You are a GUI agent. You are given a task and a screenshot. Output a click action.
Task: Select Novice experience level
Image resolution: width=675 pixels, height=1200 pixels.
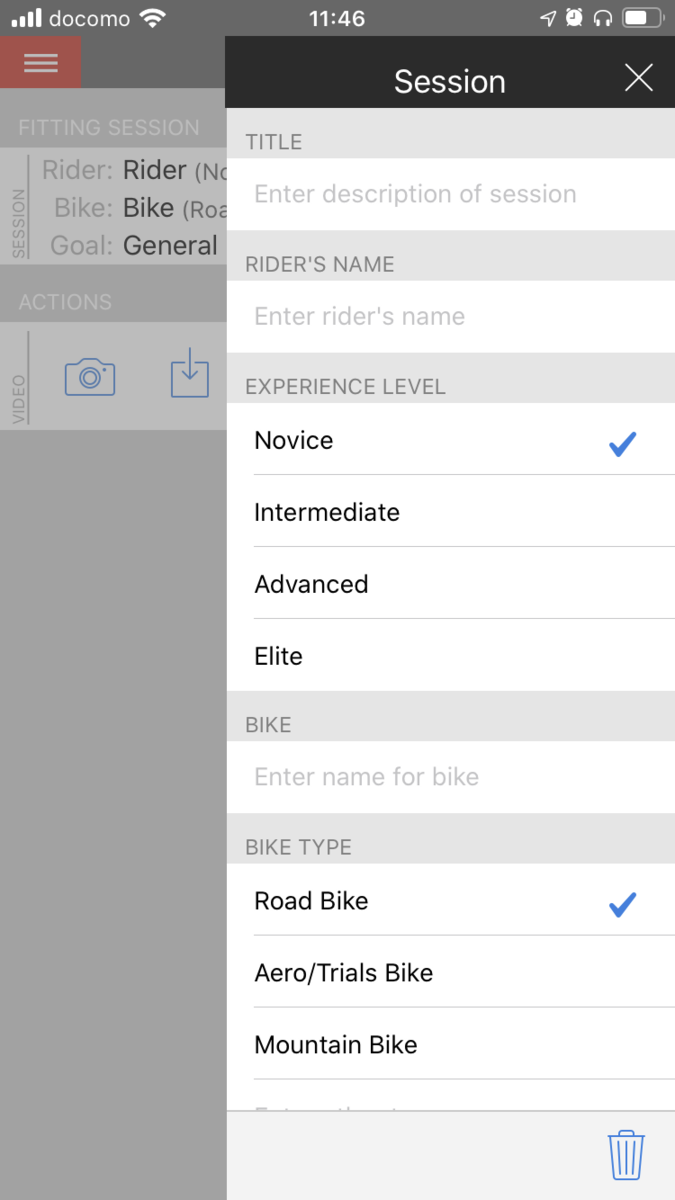(x=450, y=440)
